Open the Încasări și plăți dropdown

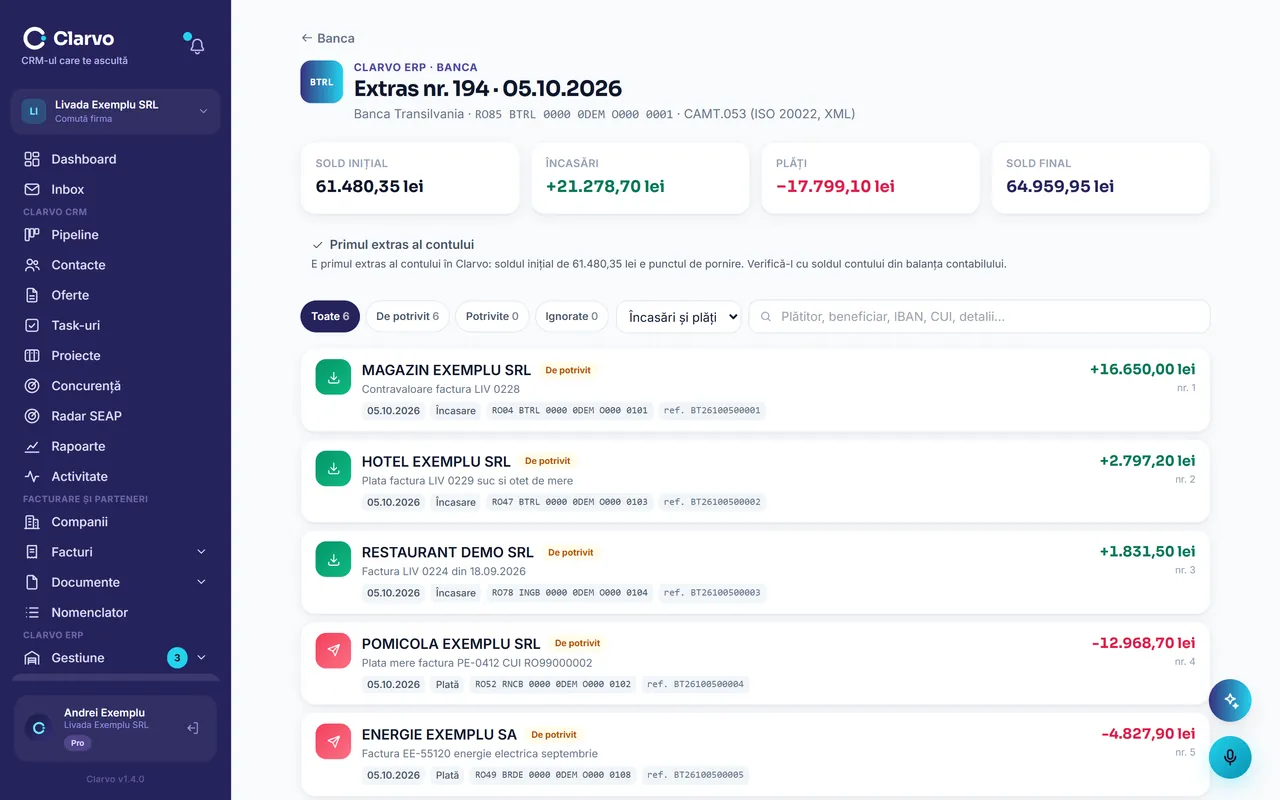click(679, 317)
